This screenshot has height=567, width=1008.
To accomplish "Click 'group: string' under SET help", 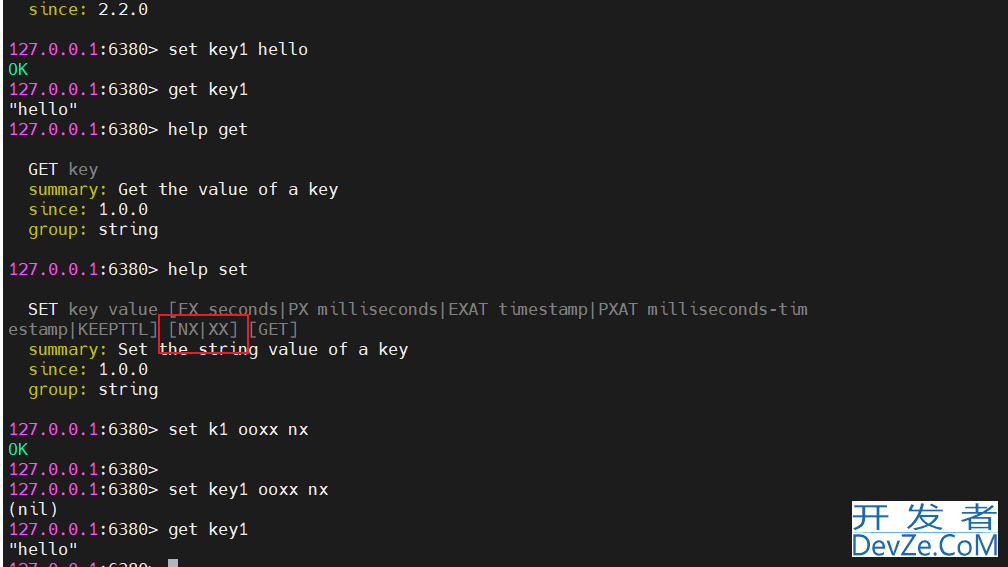I will (93, 390).
